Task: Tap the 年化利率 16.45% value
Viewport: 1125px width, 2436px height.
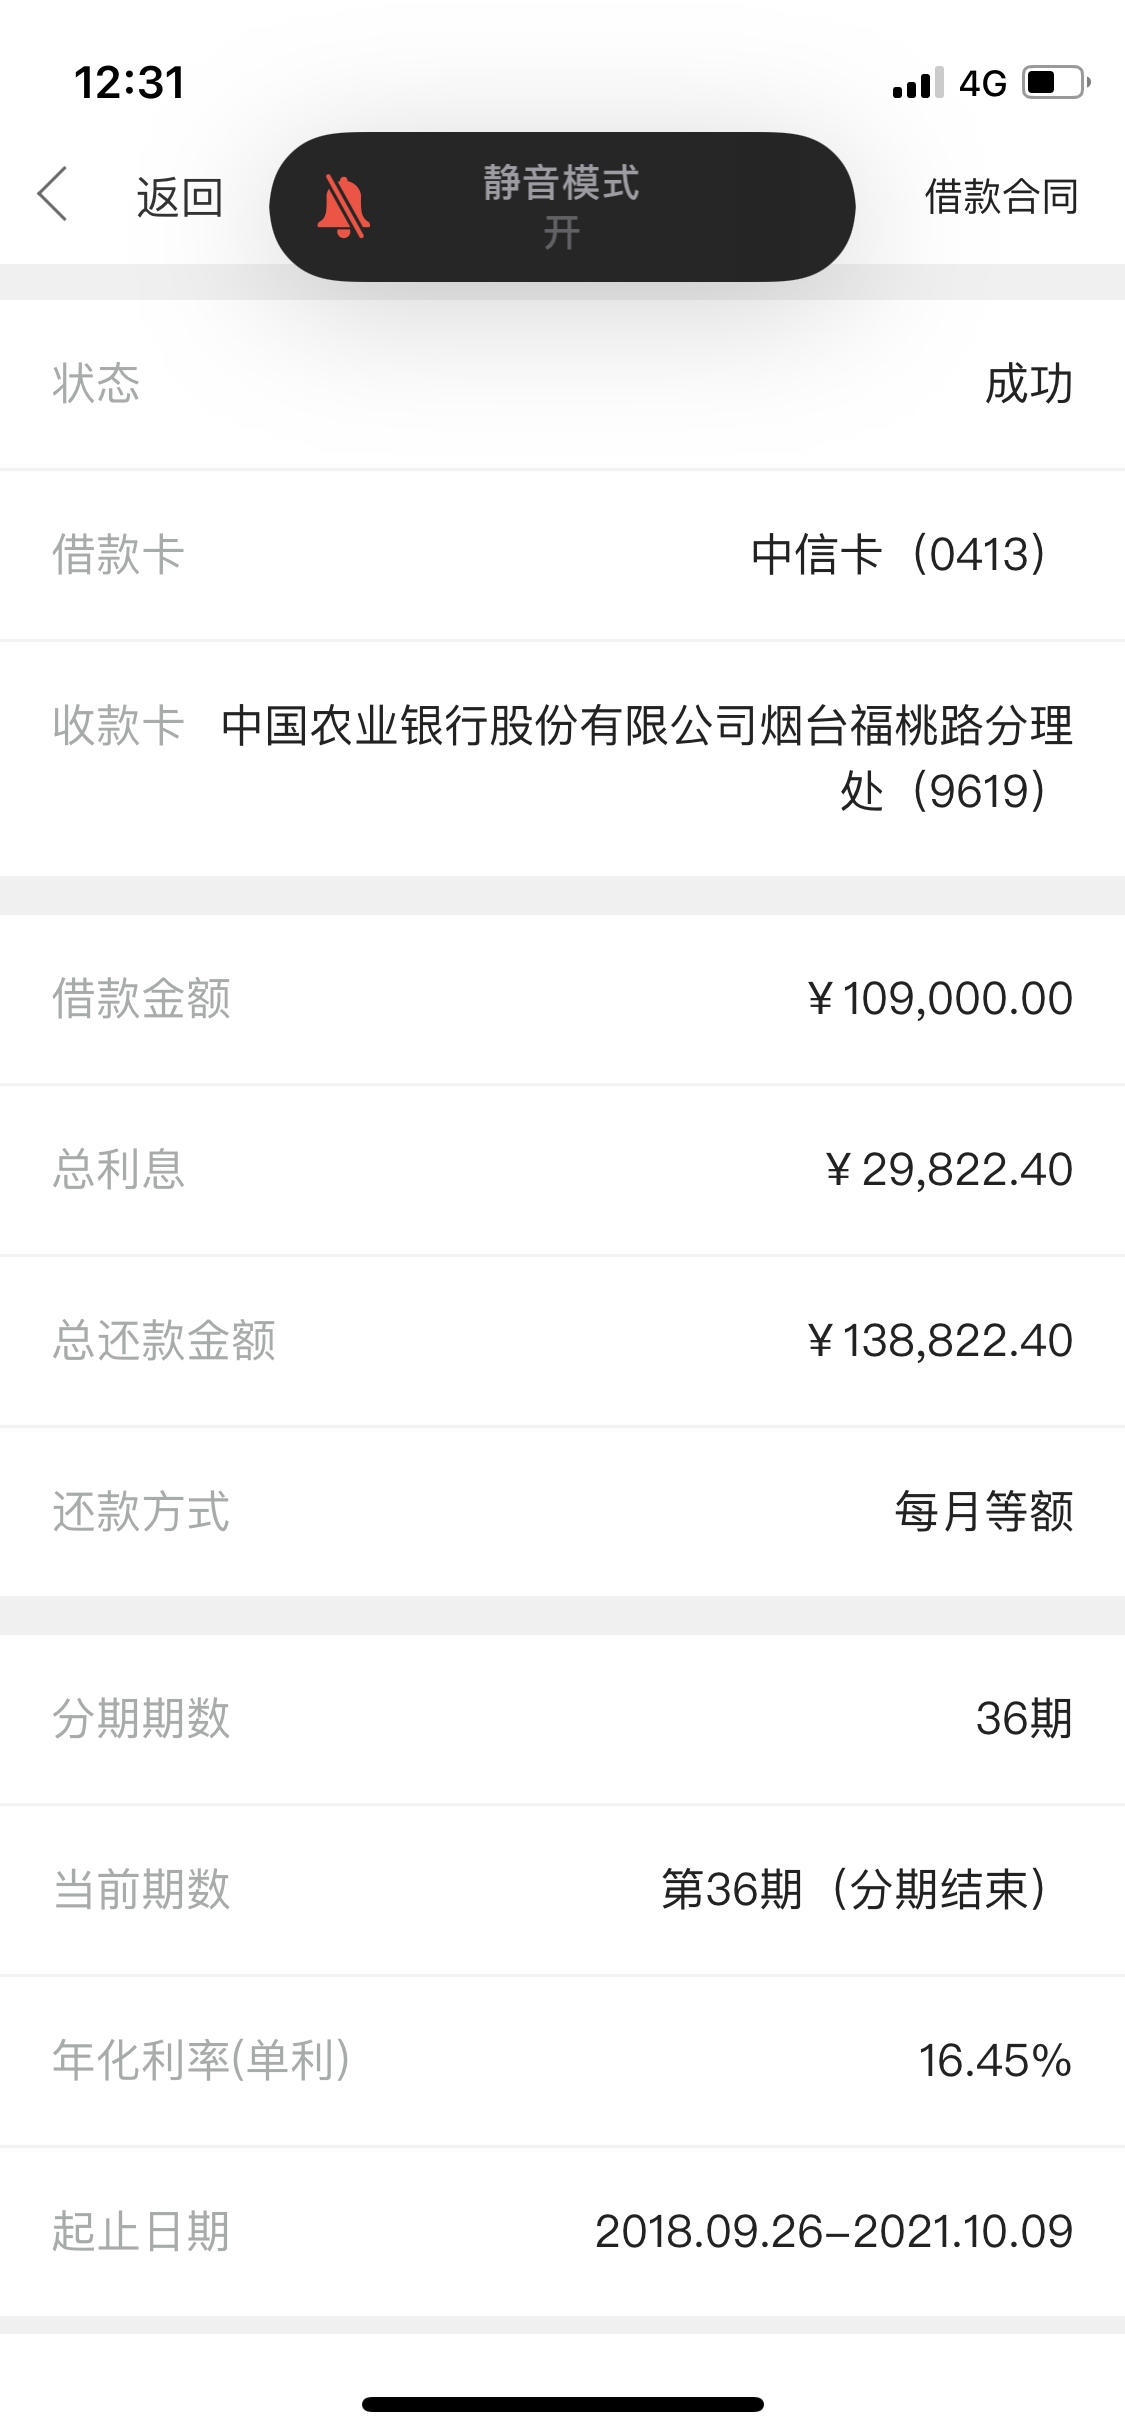Action: [995, 2061]
